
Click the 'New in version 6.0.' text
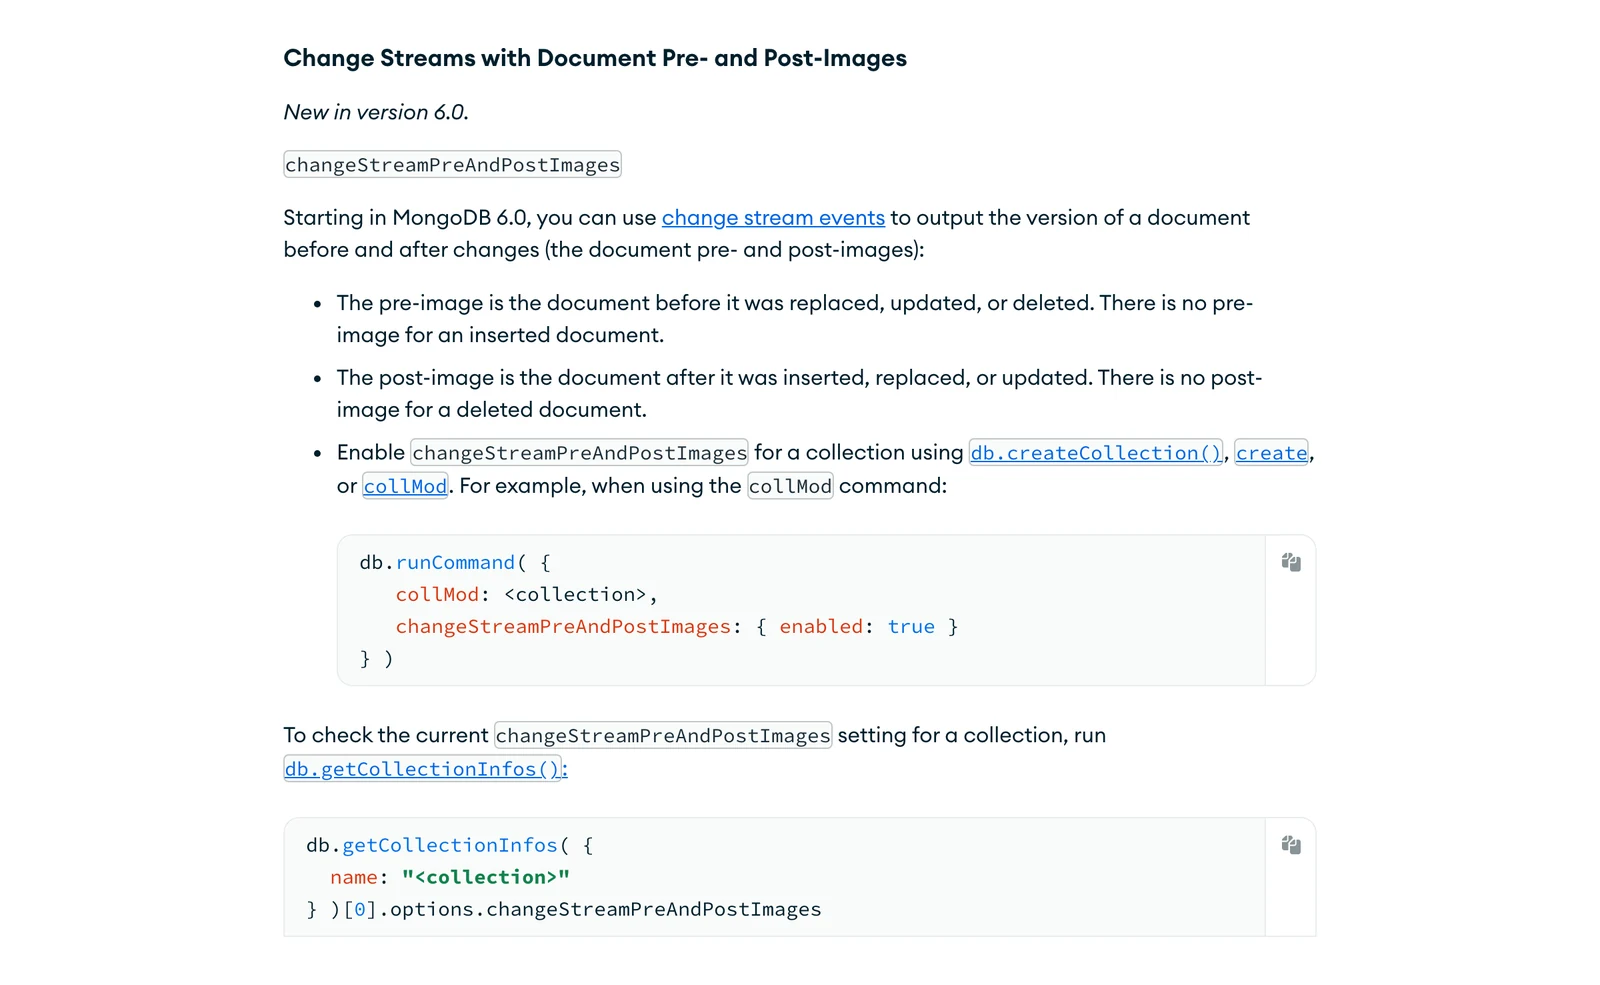(376, 112)
